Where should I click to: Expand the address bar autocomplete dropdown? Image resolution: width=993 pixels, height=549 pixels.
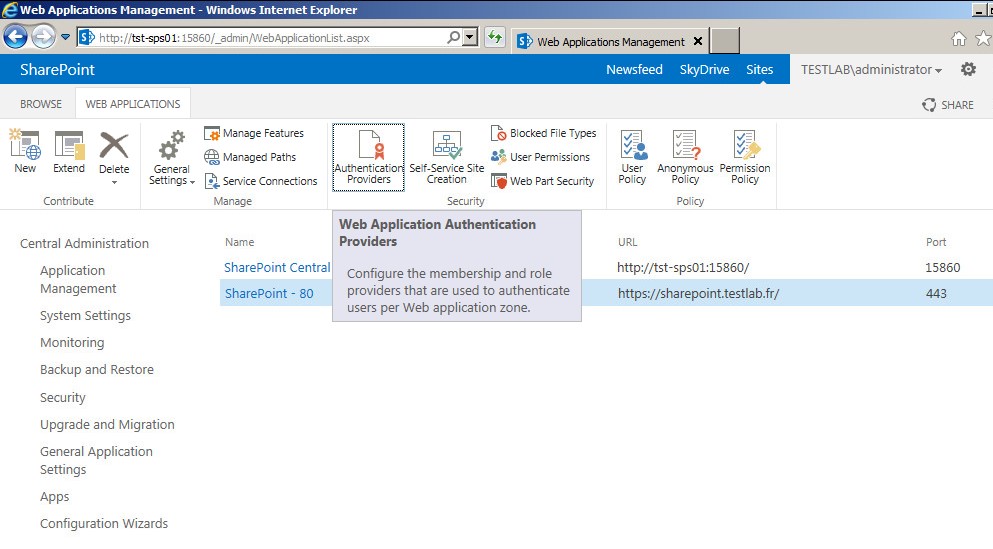[x=470, y=37]
